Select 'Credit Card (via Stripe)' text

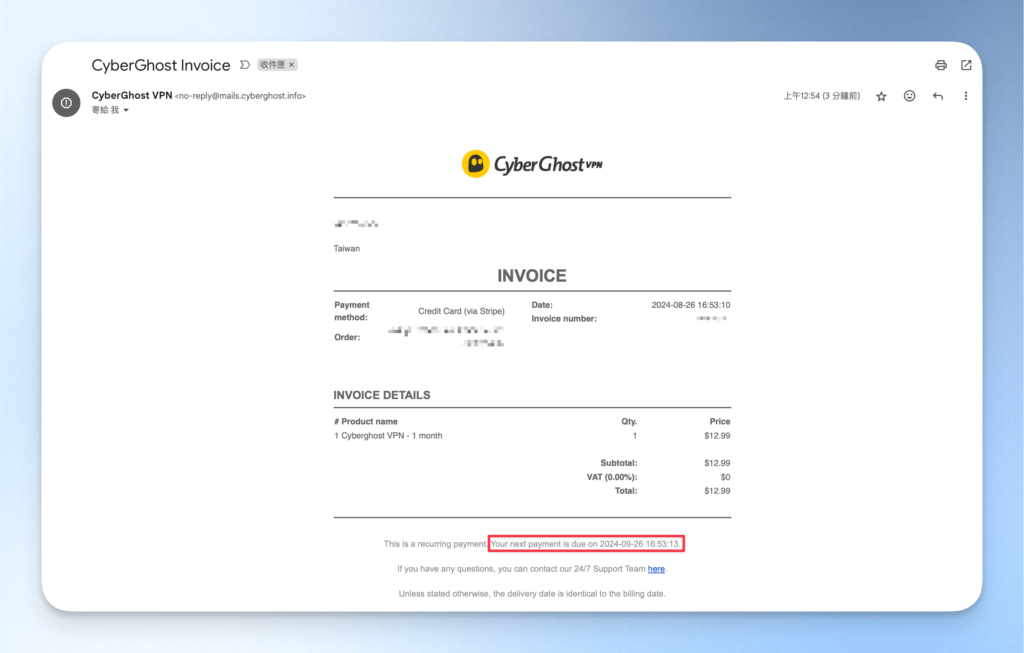(461, 311)
